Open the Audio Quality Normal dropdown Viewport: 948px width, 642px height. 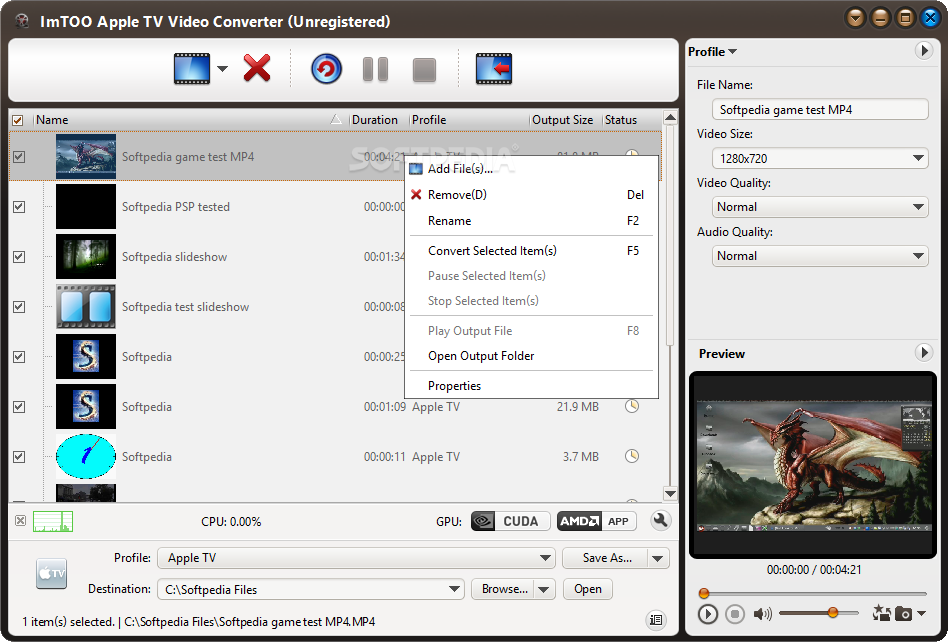tap(820, 256)
